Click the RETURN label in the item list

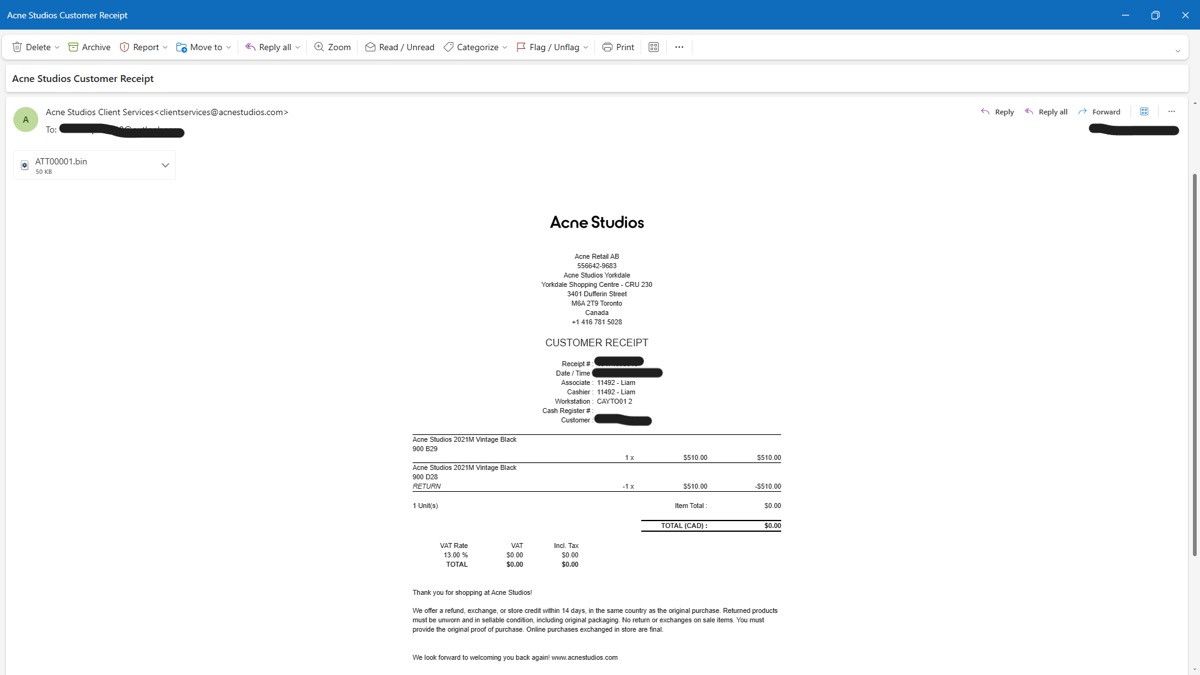click(x=427, y=486)
